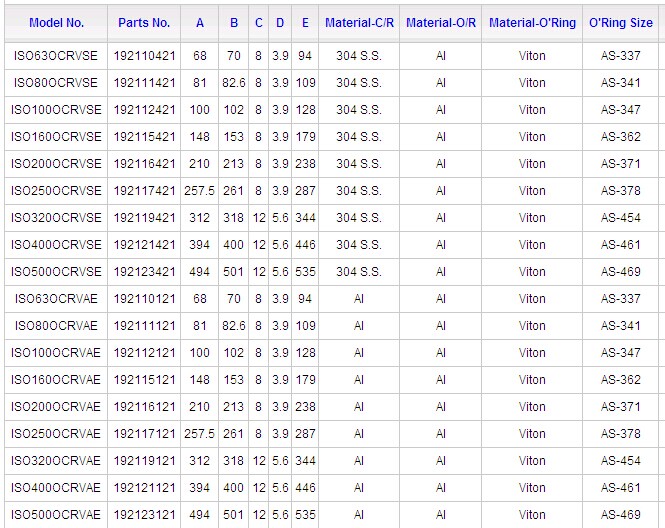Click model ISO250OCRVSE row name
The image size is (665, 528).
pos(56,191)
